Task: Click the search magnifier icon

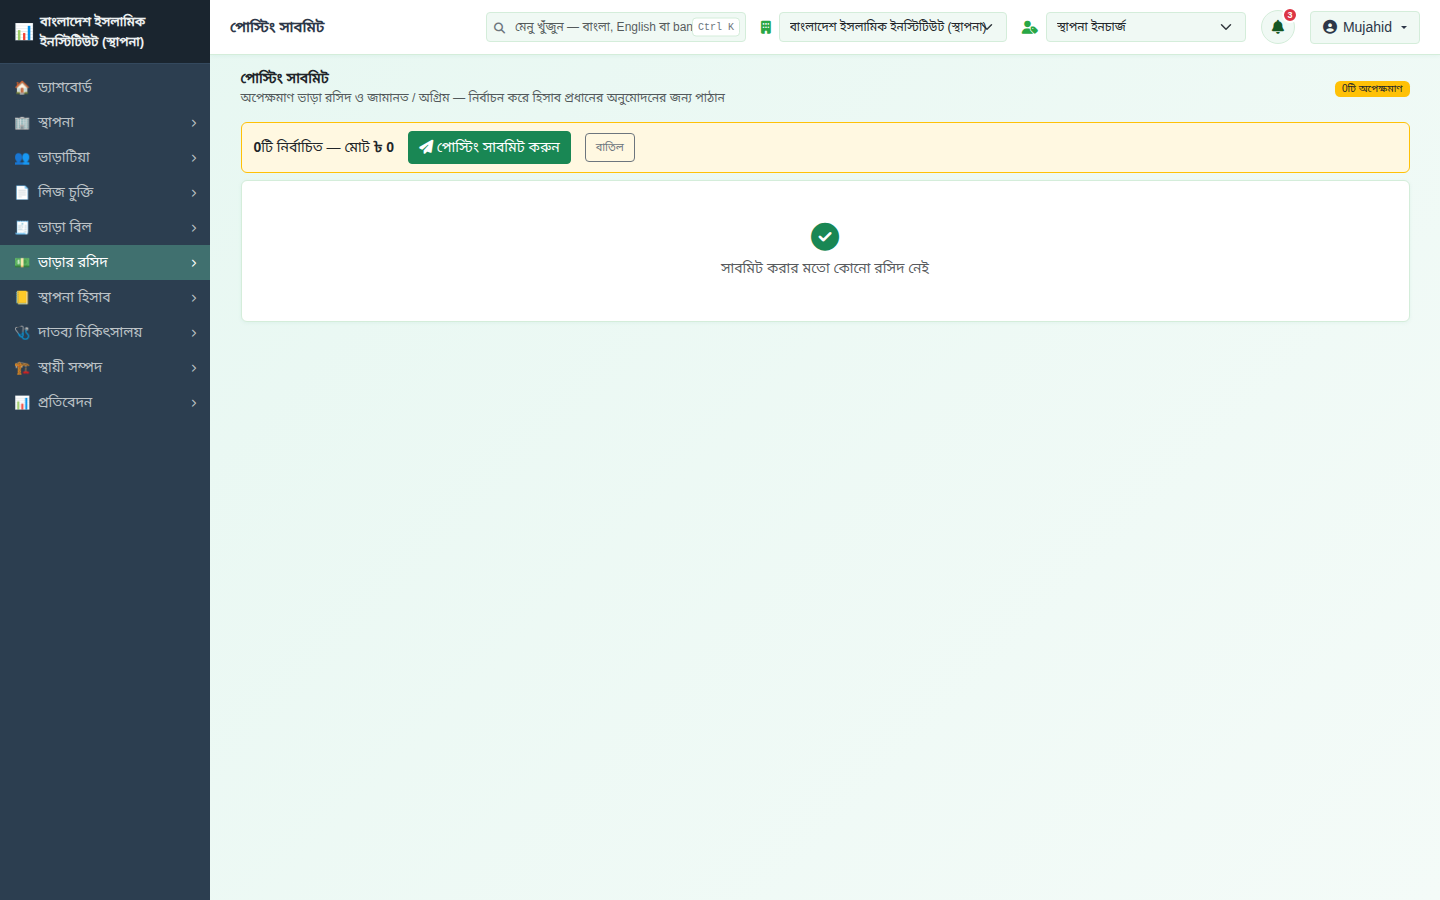Action: coord(499,28)
